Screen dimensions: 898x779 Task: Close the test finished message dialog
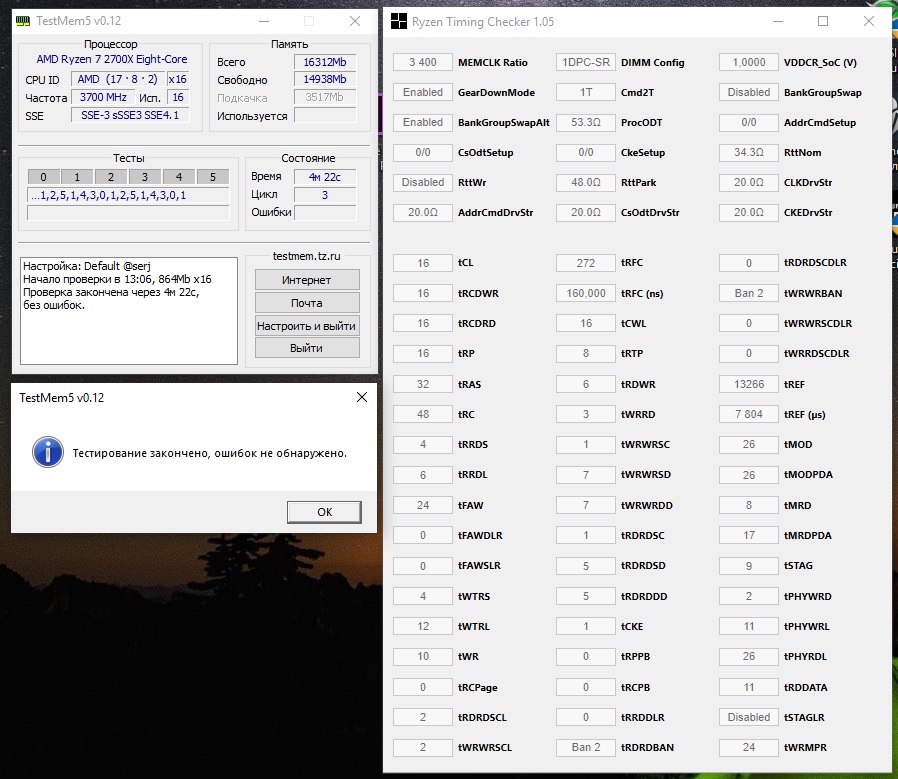pos(362,397)
